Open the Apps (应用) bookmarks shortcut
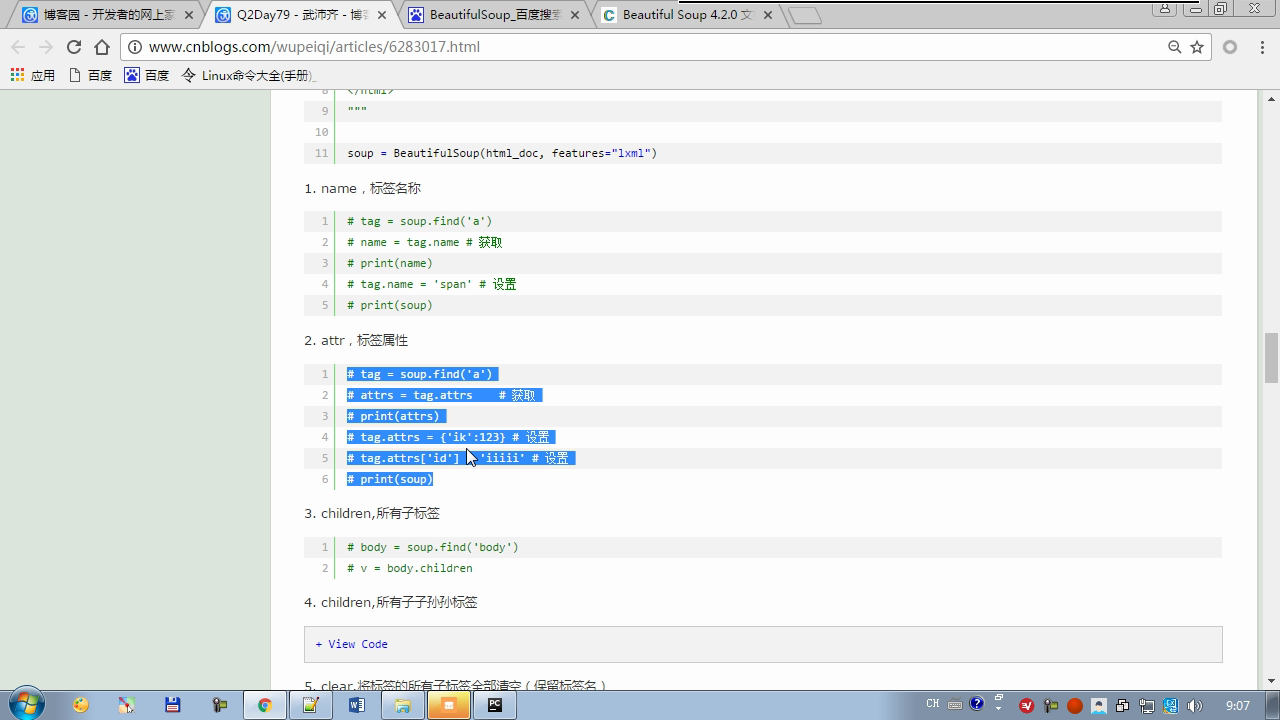The width and height of the screenshot is (1280, 720). pos(32,75)
